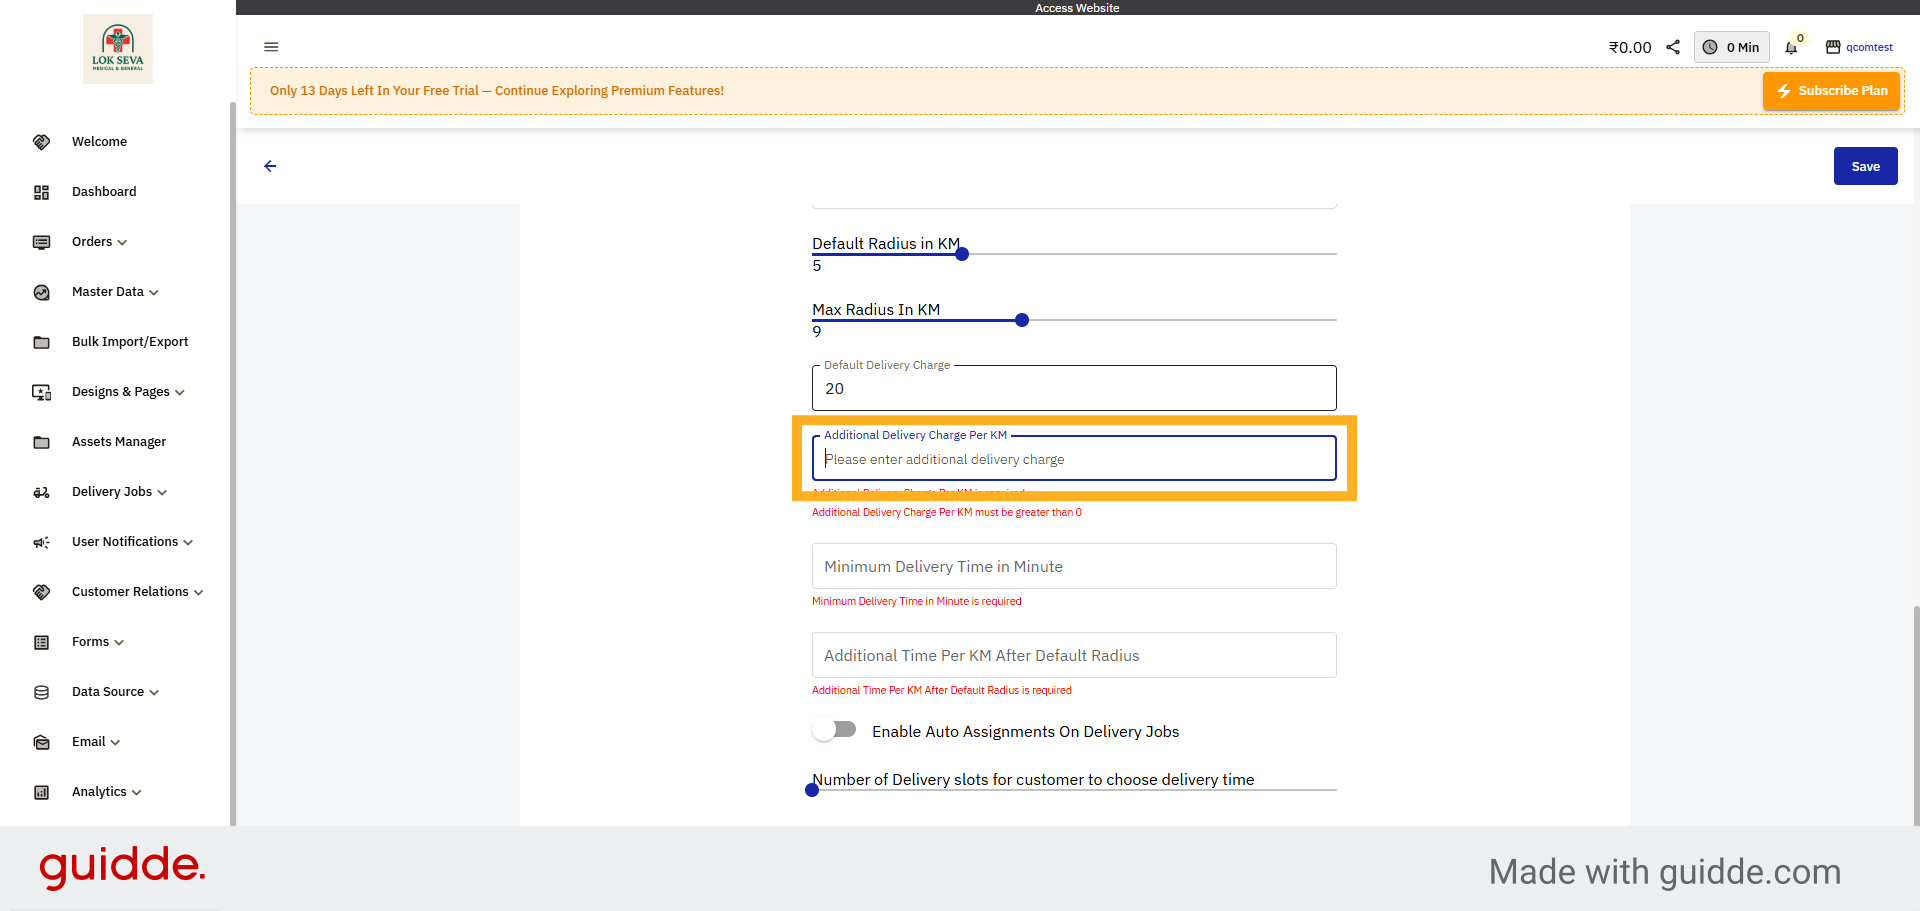Expand the Orders menu chevron

tap(122, 243)
